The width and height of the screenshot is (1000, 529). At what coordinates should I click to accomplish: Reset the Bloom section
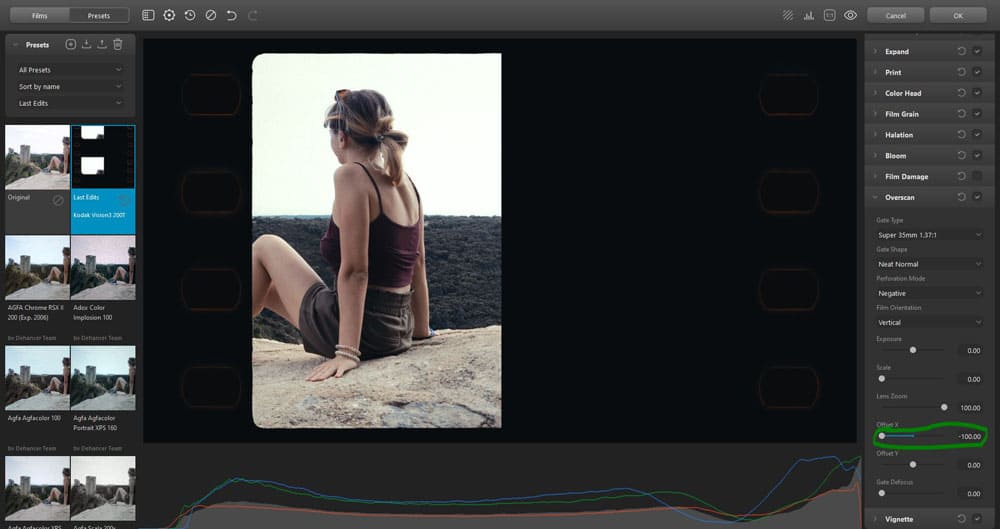[x=962, y=155]
